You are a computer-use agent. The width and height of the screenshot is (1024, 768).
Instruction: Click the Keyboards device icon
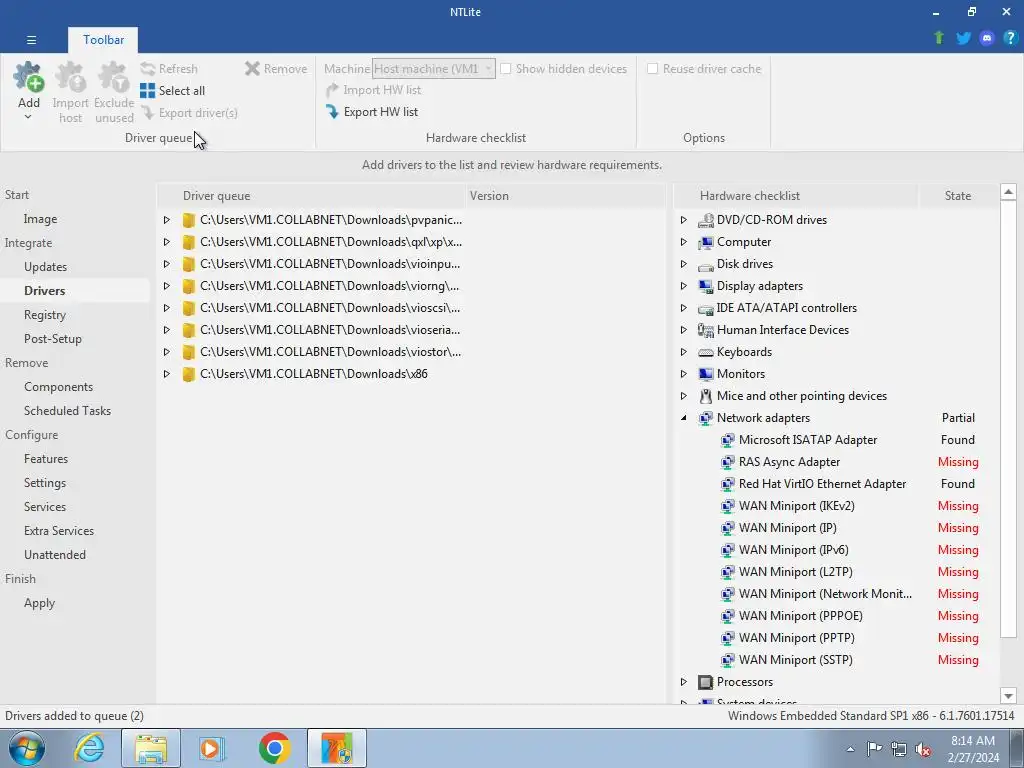tap(705, 352)
